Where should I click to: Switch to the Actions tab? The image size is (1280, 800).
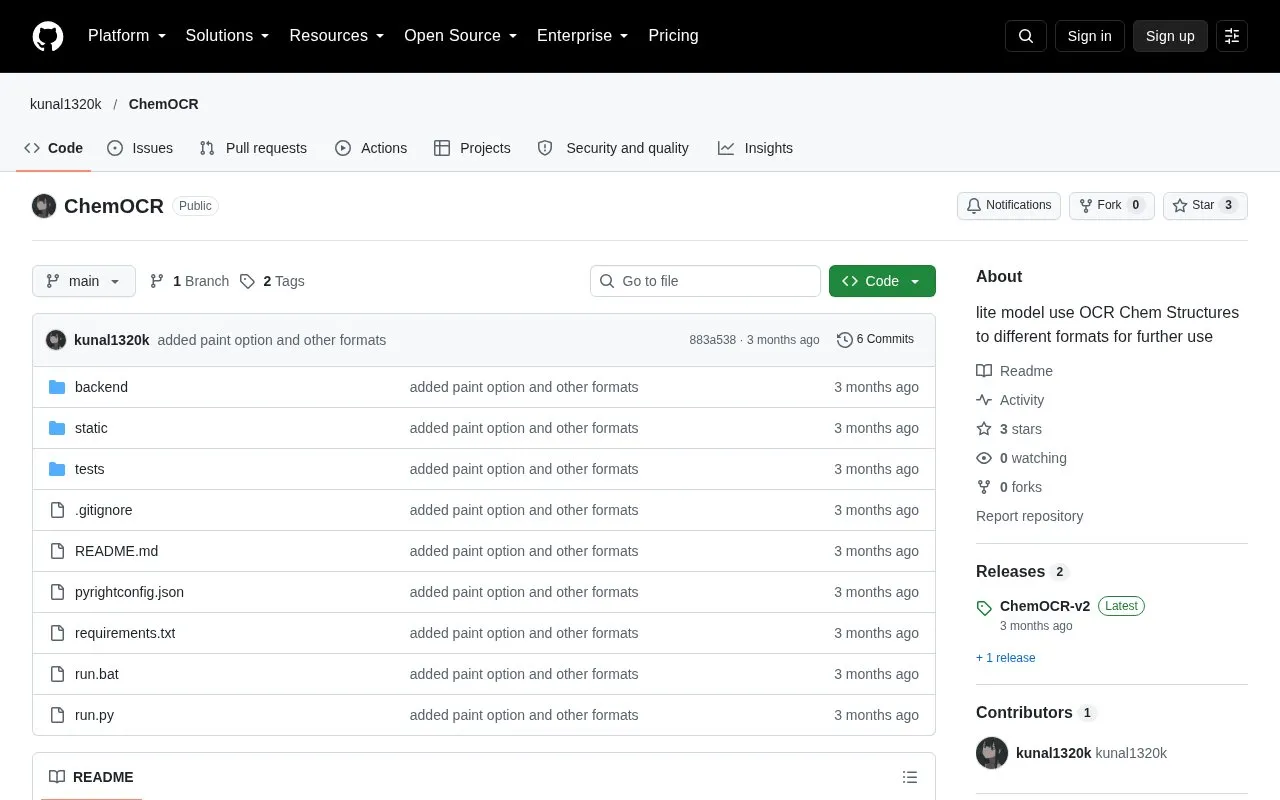coord(371,148)
